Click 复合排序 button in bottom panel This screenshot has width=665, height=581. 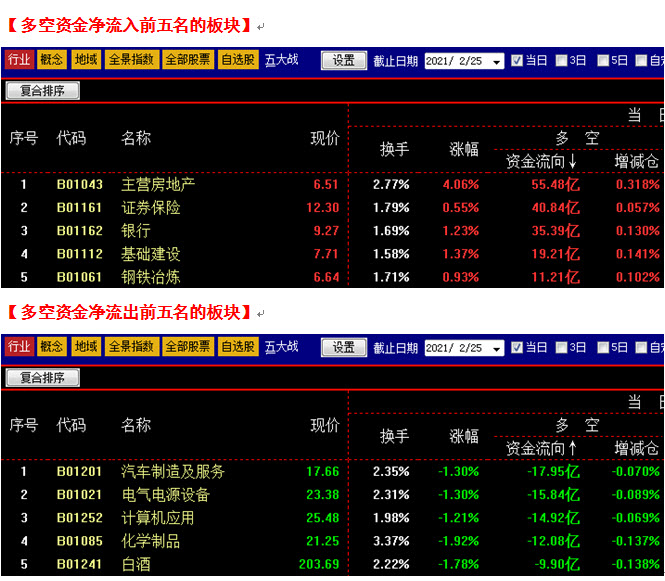point(42,377)
